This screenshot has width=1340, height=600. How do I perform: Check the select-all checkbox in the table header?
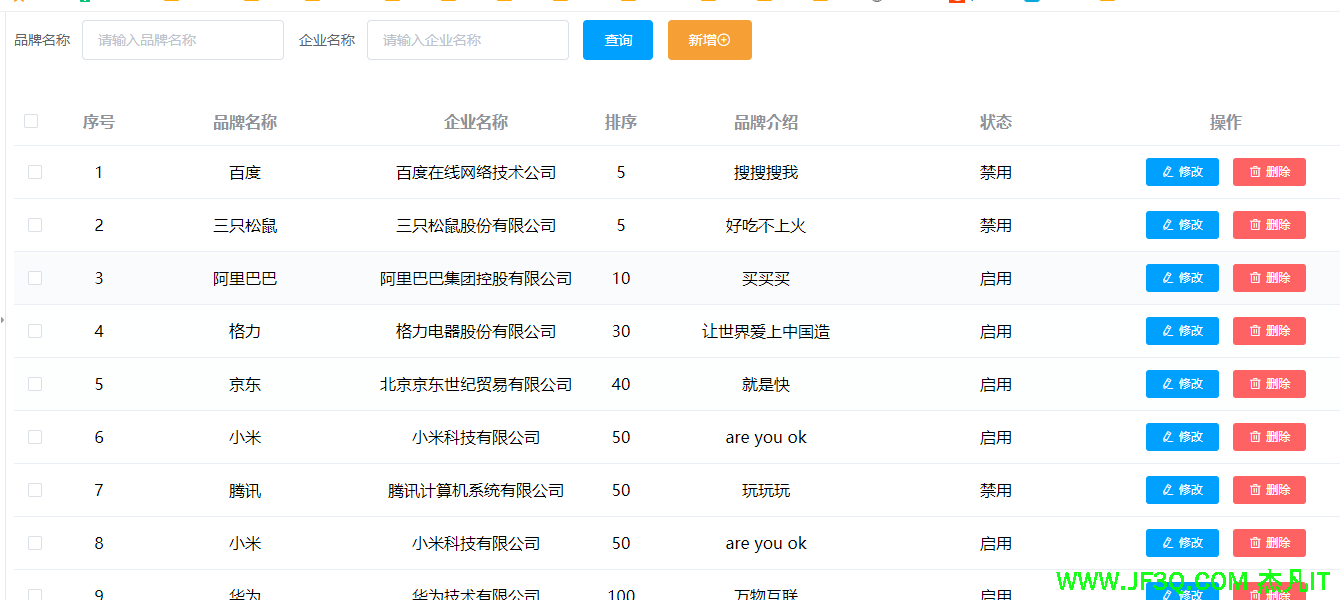tap(30, 120)
